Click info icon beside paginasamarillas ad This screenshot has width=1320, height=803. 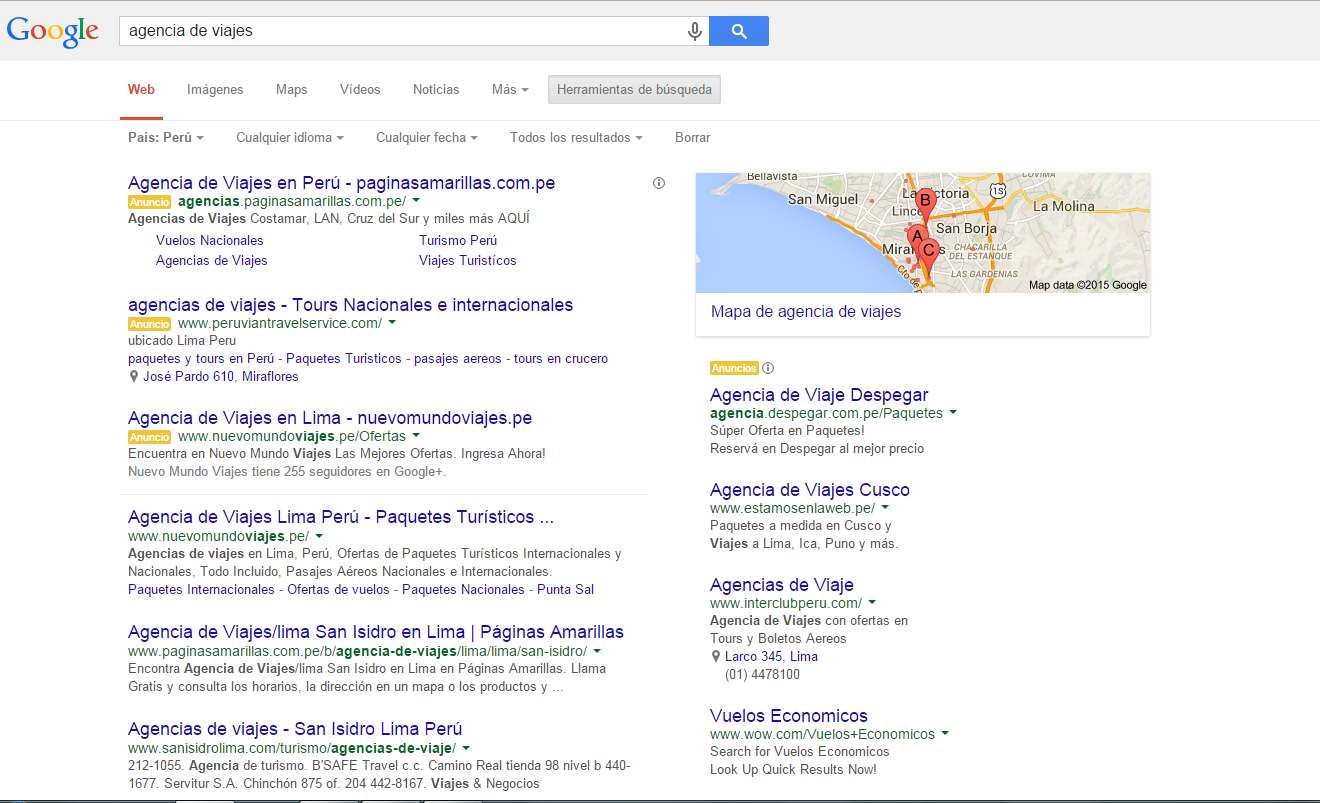[658, 183]
